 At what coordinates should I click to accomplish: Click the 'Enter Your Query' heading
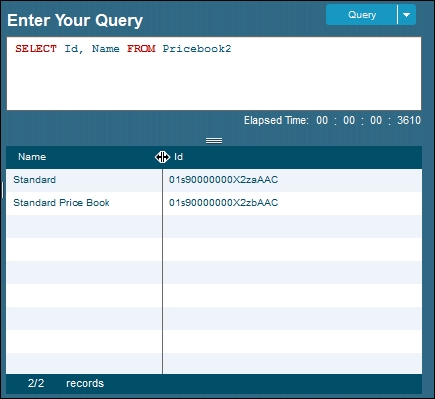point(75,20)
